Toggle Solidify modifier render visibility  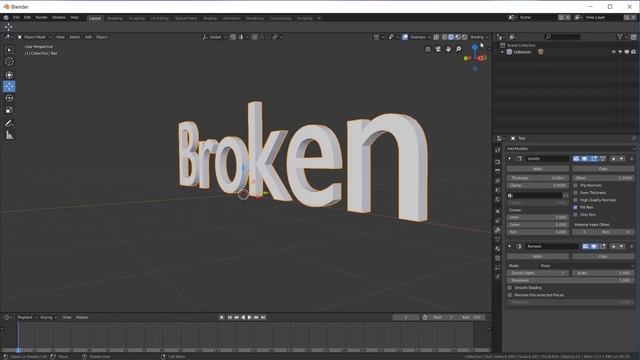pos(576,159)
